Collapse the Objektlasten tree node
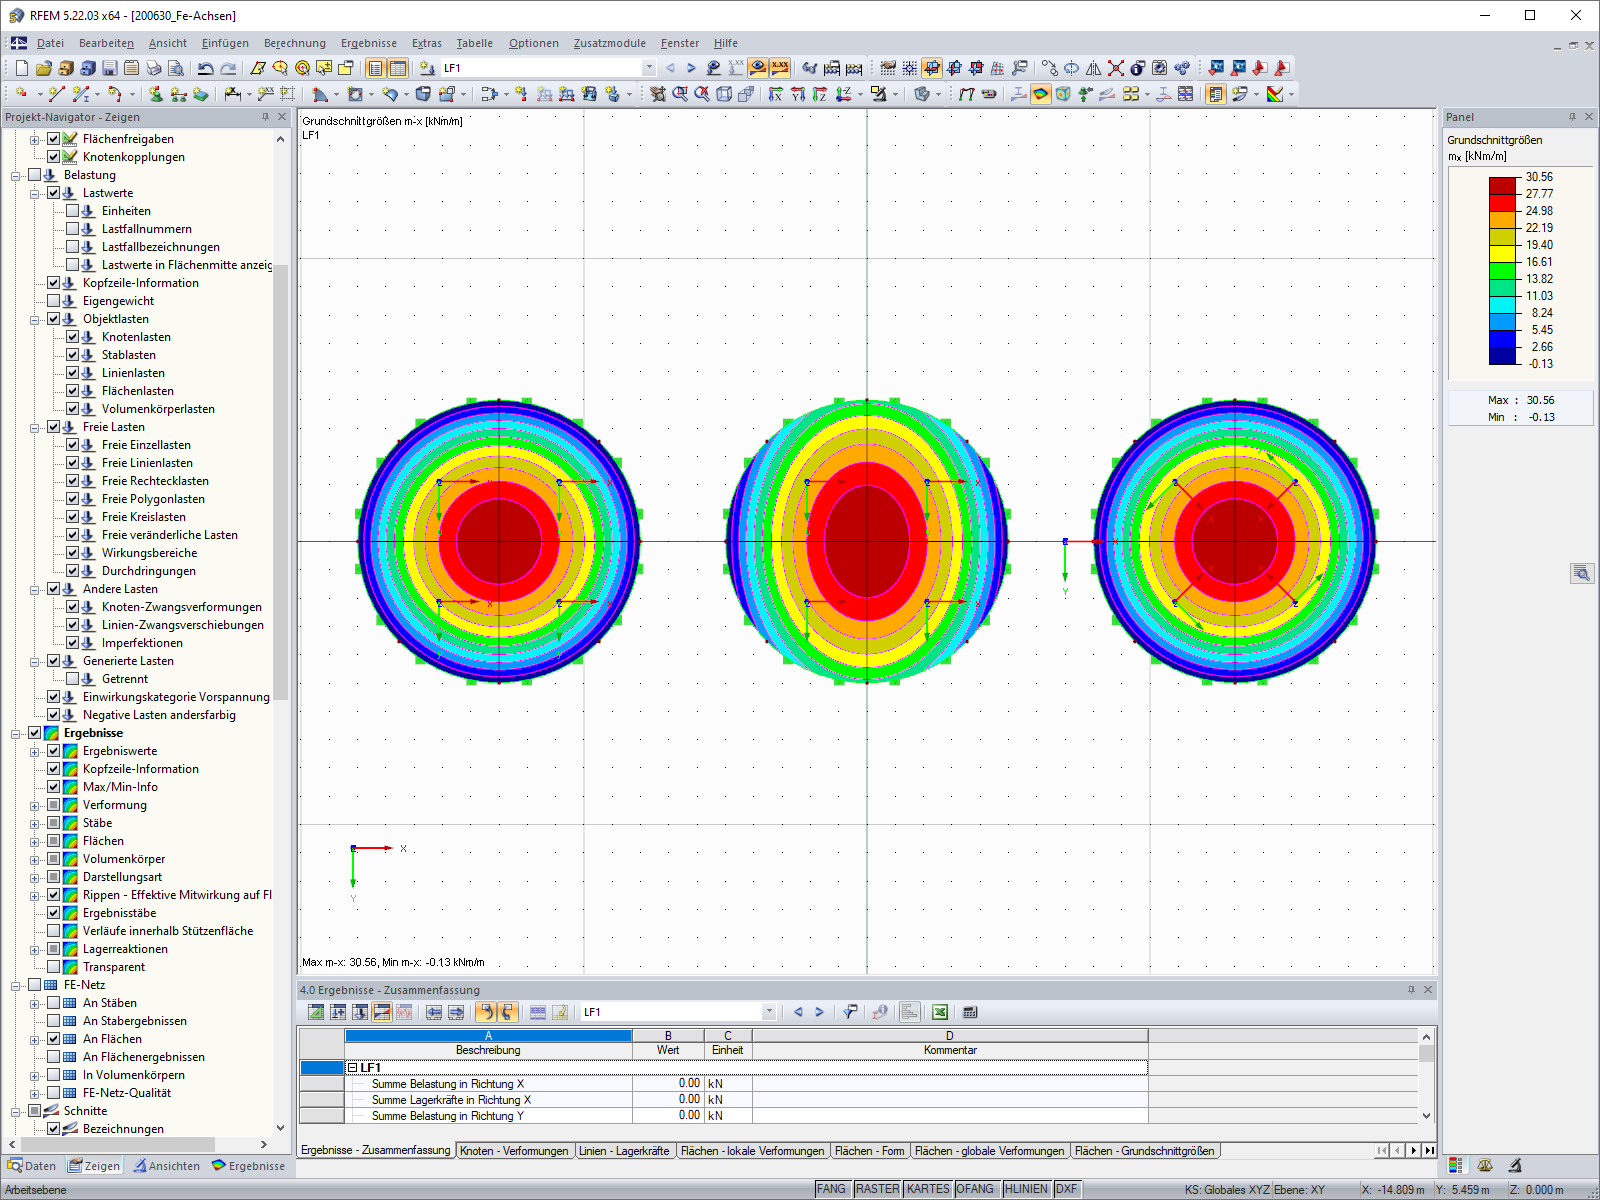This screenshot has width=1600, height=1200. tap(35, 319)
